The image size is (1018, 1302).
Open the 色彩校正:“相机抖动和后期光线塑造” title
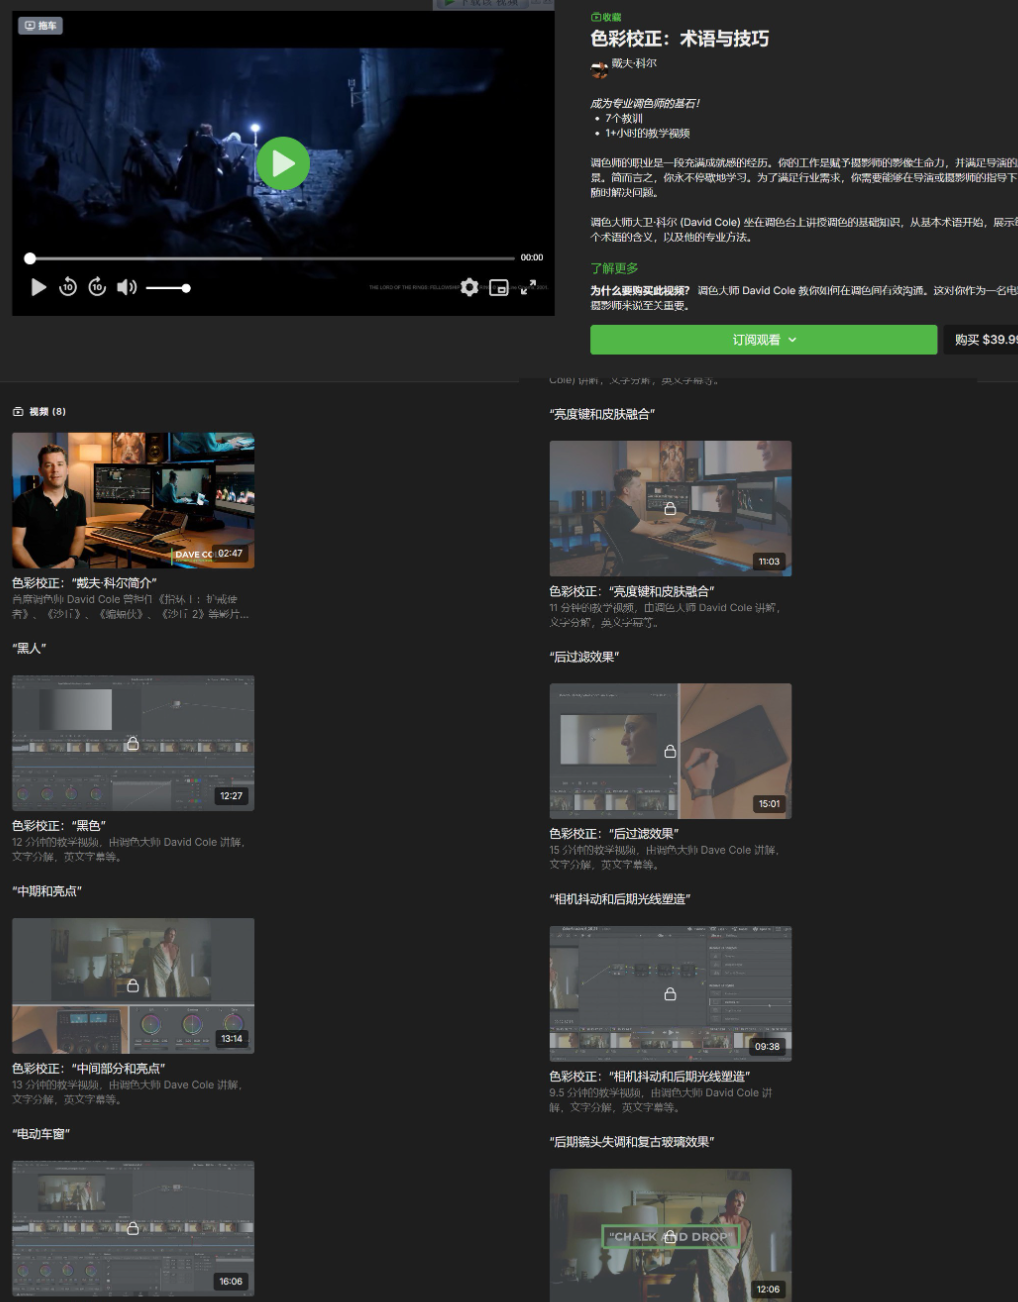point(650,1077)
